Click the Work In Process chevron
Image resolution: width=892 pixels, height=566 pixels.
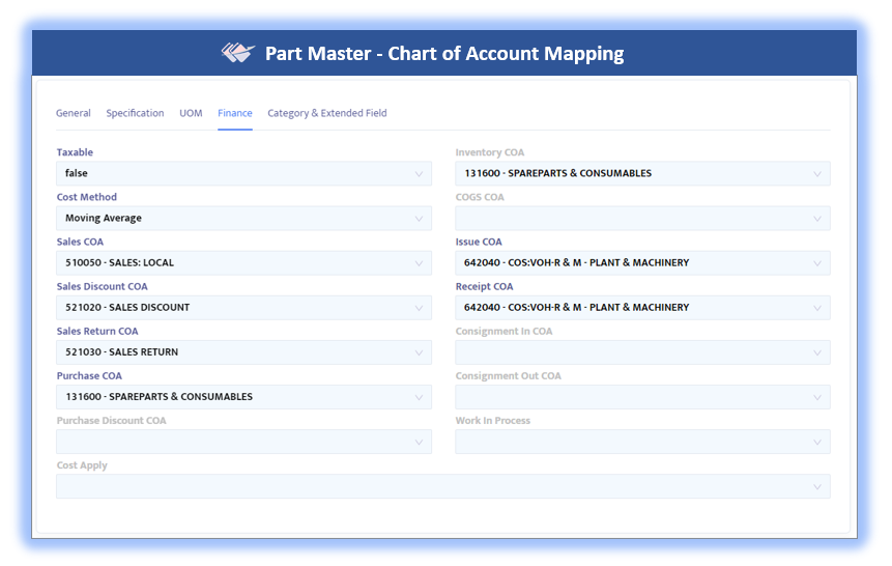(817, 442)
